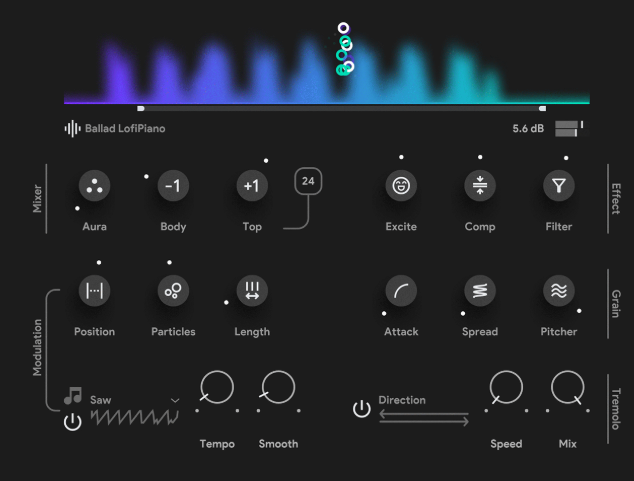634x481 pixels.
Task: Toggle the tremolo power button
Action: coord(362,408)
